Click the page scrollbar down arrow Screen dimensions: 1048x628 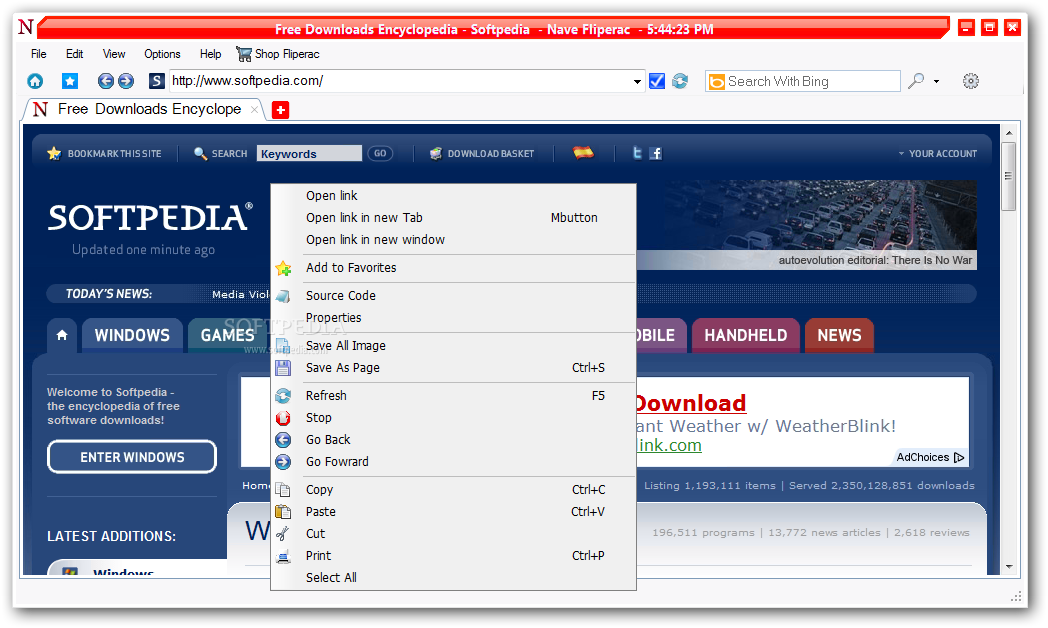tap(1009, 567)
